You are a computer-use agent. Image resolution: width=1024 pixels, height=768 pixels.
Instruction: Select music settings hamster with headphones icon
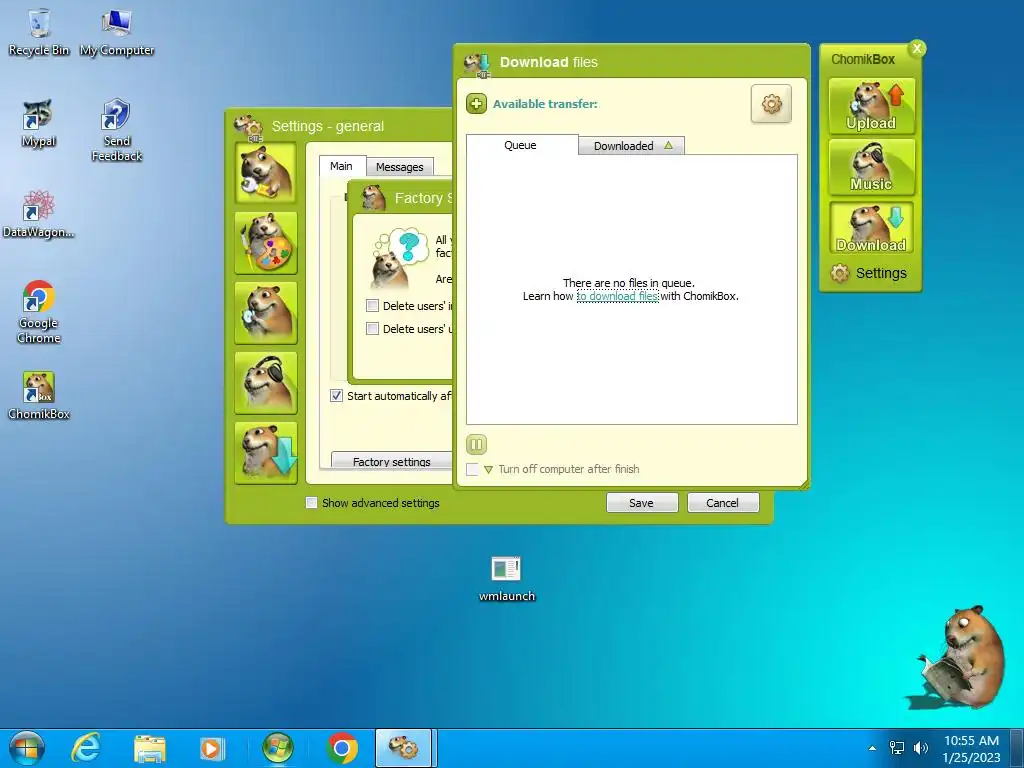pos(266,383)
